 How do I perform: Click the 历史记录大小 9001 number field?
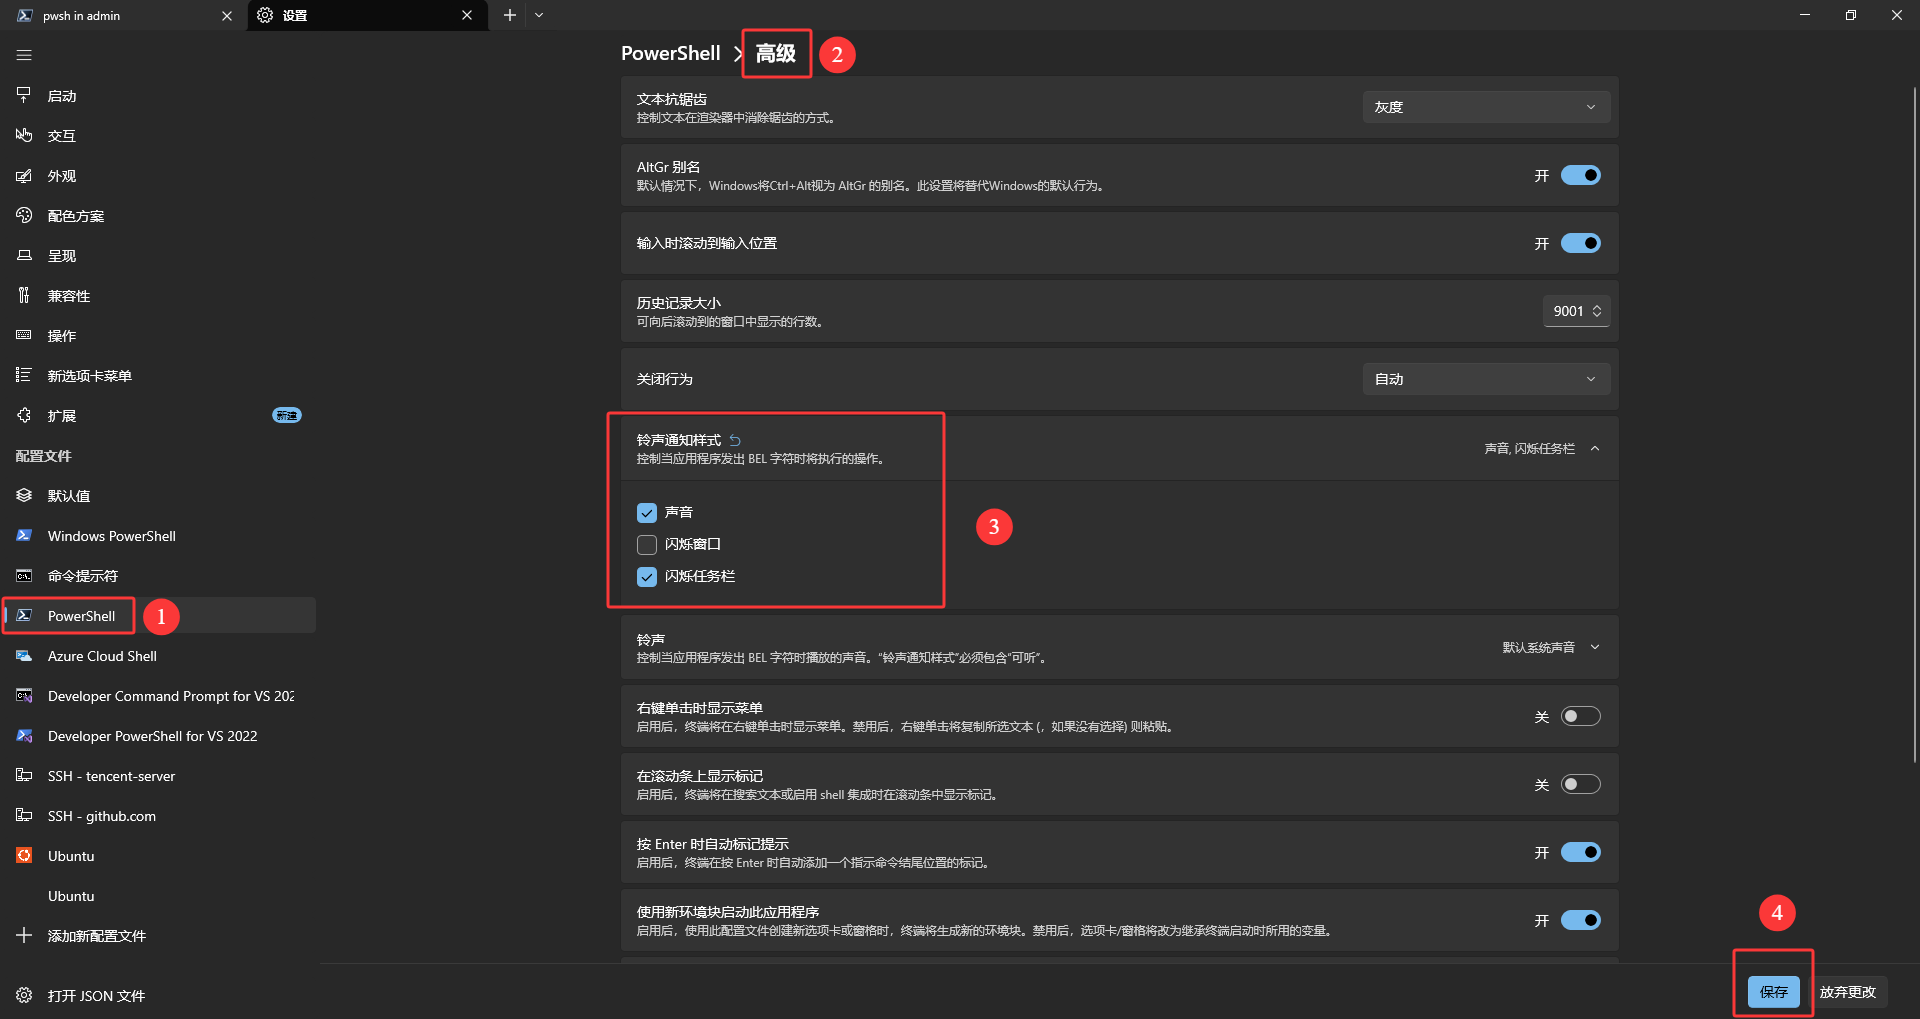coord(1576,311)
